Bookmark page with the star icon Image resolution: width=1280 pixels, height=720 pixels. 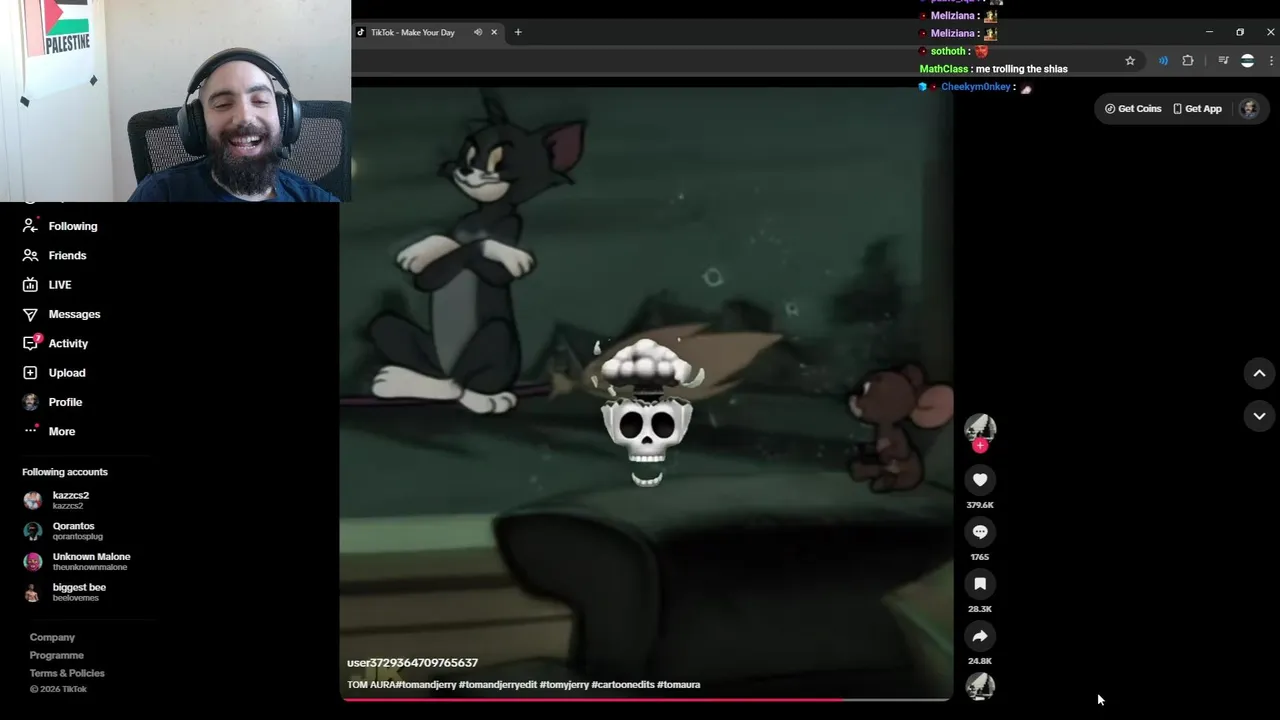1130,61
